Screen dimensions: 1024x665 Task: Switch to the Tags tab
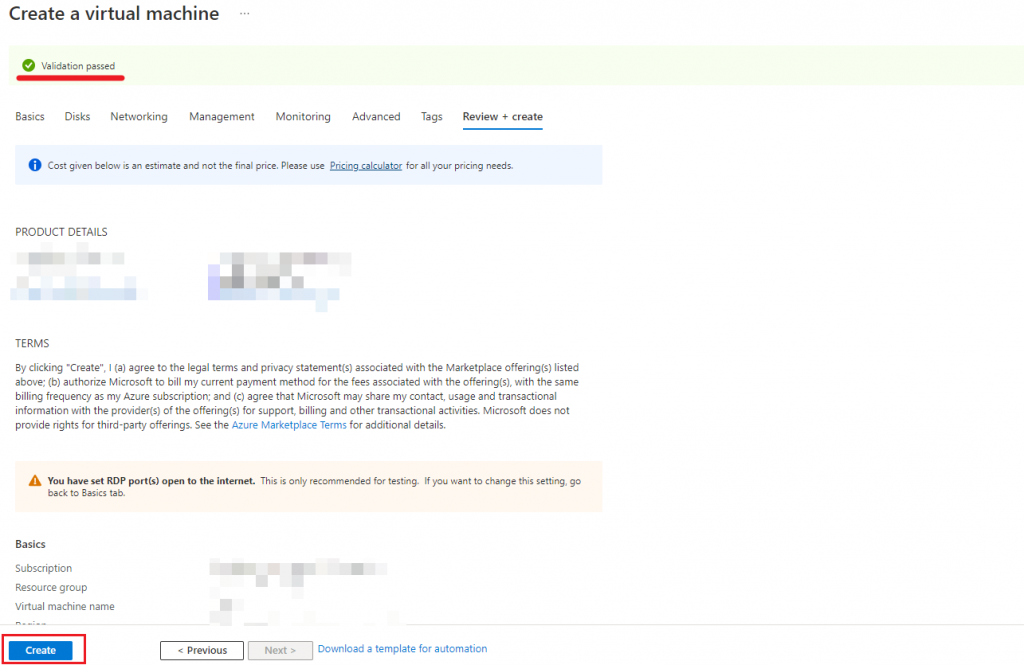point(432,116)
